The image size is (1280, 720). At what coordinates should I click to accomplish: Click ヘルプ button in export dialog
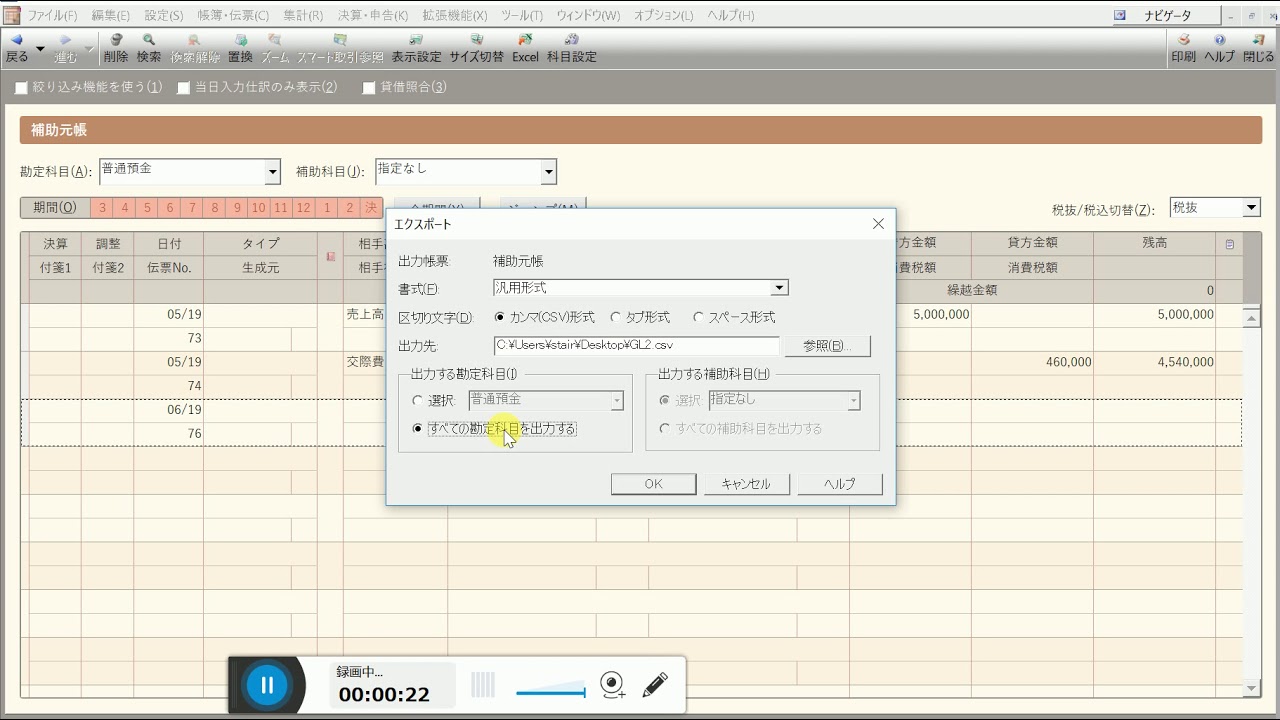tap(839, 484)
